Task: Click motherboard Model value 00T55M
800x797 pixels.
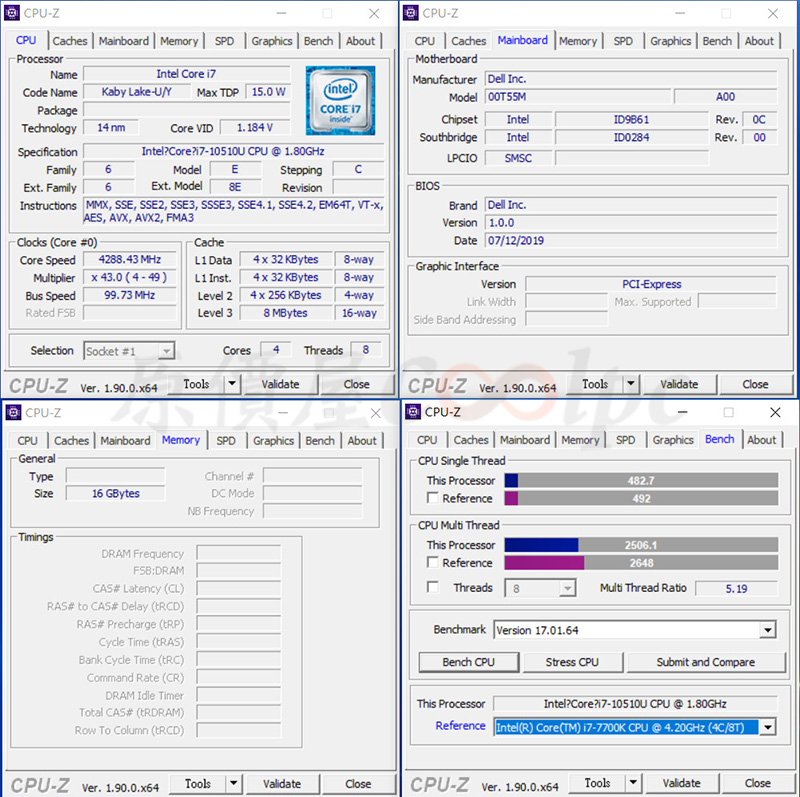Action: pyautogui.click(x=578, y=97)
